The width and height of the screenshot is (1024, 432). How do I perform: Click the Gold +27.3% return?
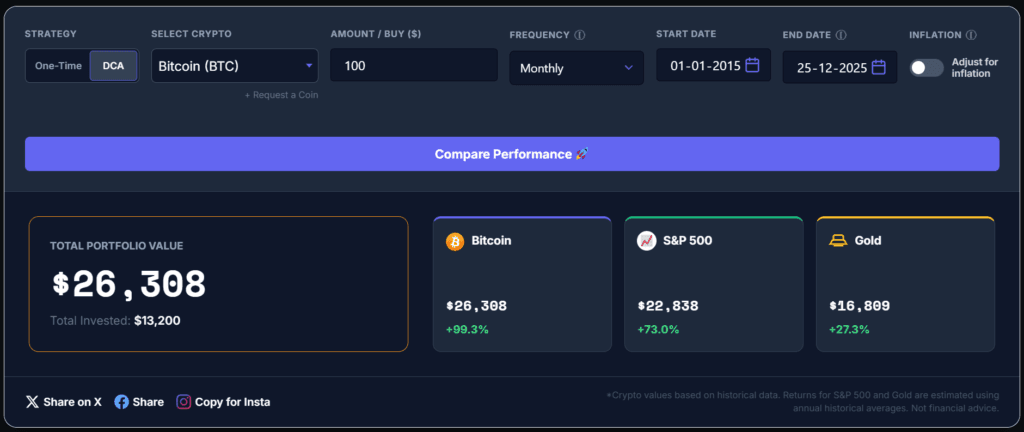(x=850, y=330)
